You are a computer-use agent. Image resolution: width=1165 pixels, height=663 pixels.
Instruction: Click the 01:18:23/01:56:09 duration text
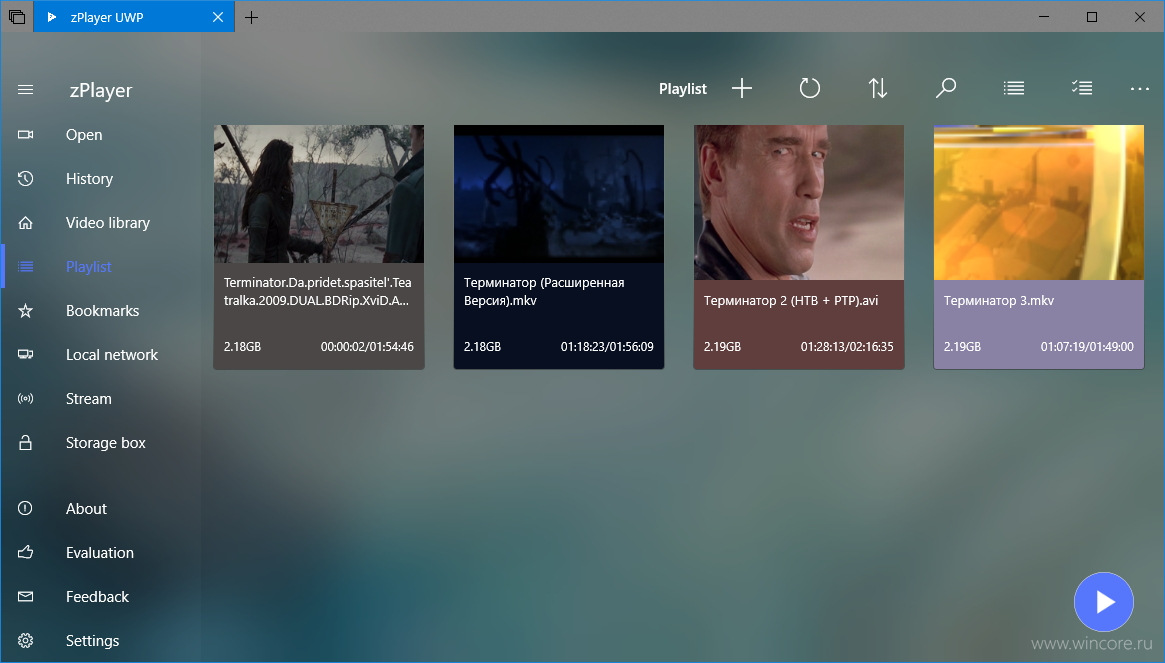(x=607, y=346)
